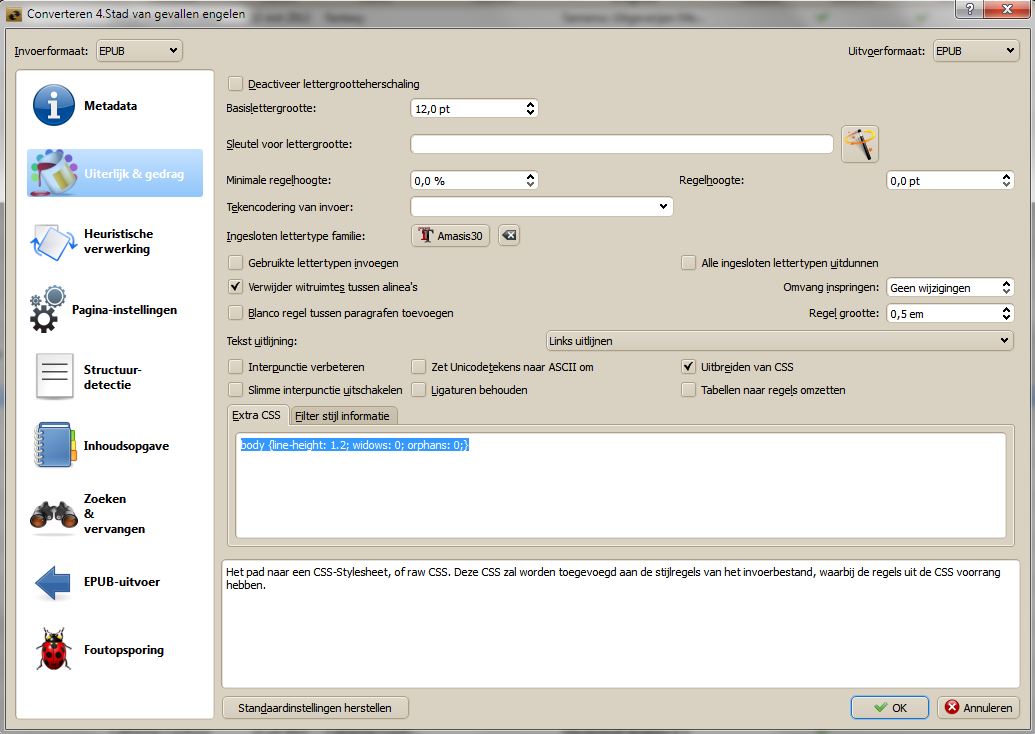This screenshot has height=734, width=1035.
Task: Adjust Basislettergrootte spinner arrows
Action: point(530,108)
